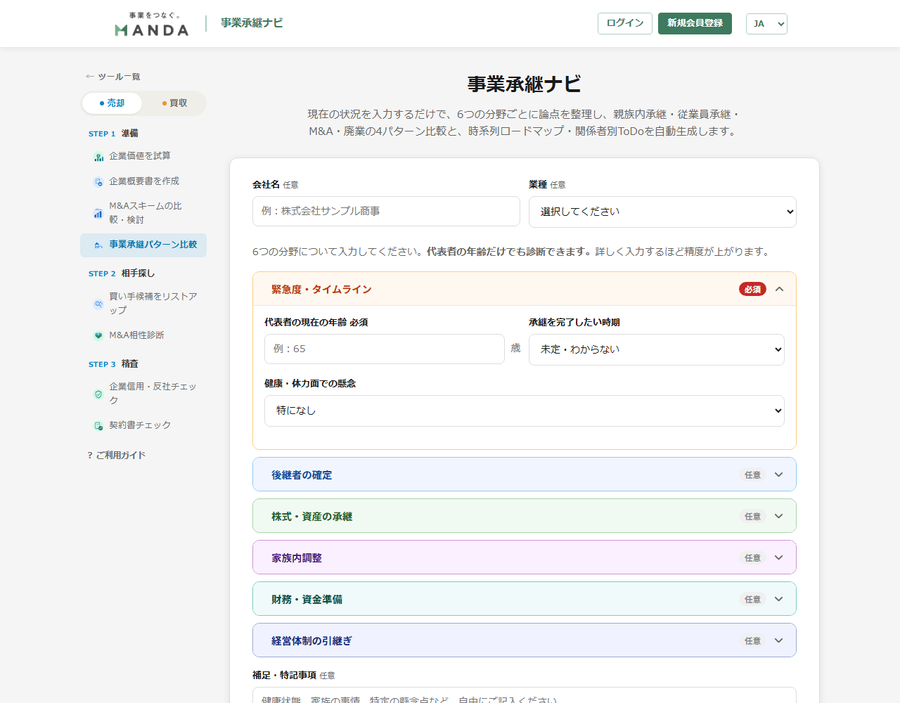Open 企業信用・反社チェック in the sidebar
900x703 pixels.
pos(143,394)
